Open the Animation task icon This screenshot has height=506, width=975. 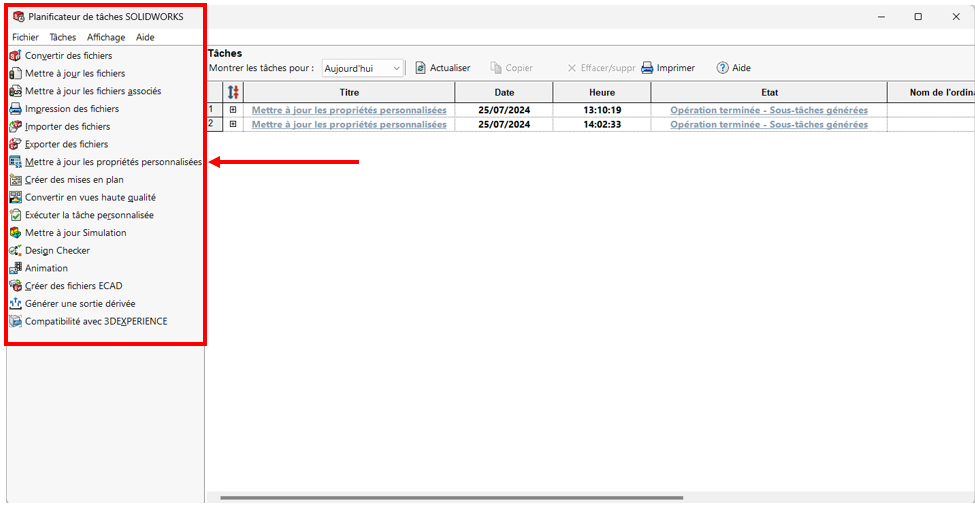pyautogui.click(x=15, y=268)
